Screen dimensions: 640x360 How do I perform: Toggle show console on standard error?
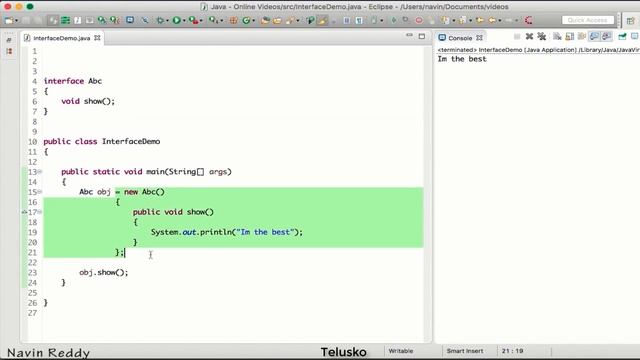click(607, 36)
